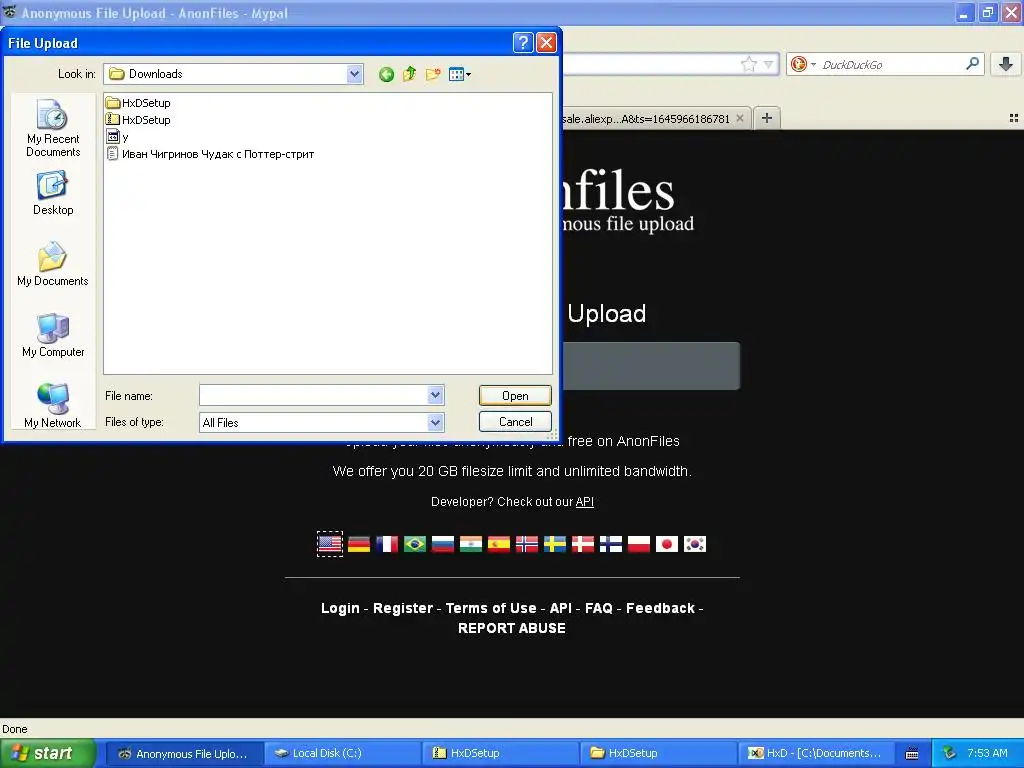Viewport: 1024px width, 768px height.
Task: Open the URL history dropdown arrow
Action: (769, 64)
